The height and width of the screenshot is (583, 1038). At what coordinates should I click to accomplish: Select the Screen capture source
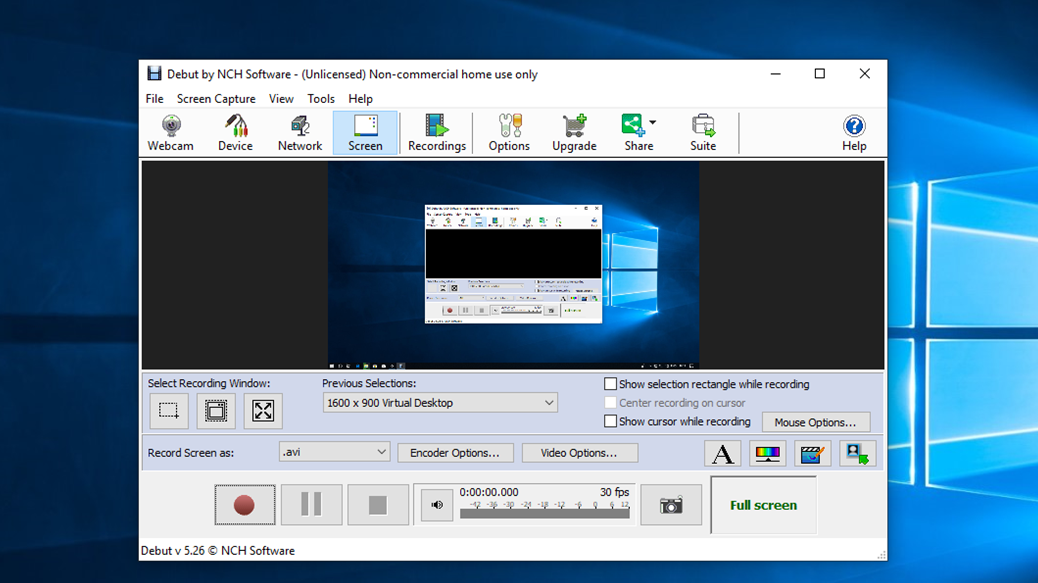(x=365, y=133)
